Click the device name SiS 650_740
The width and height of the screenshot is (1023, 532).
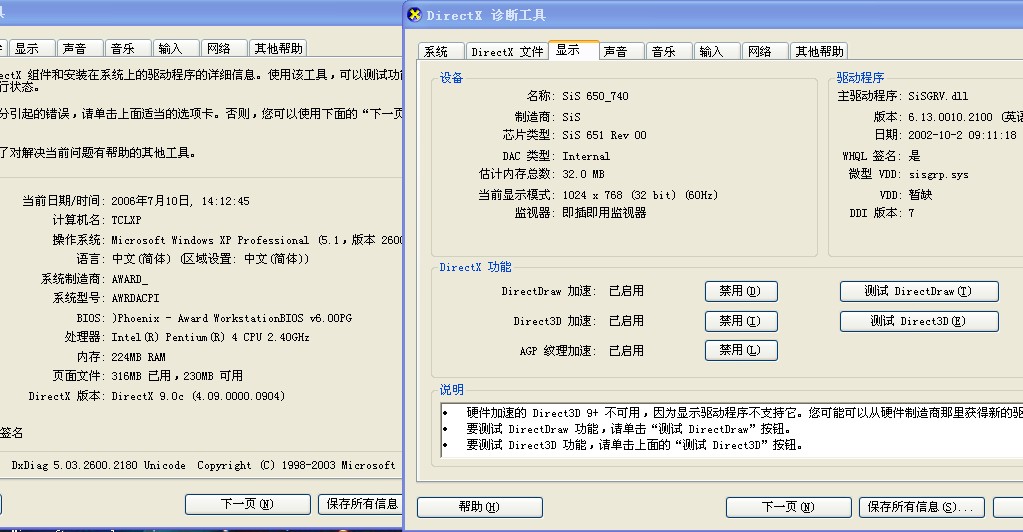tap(595, 96)
